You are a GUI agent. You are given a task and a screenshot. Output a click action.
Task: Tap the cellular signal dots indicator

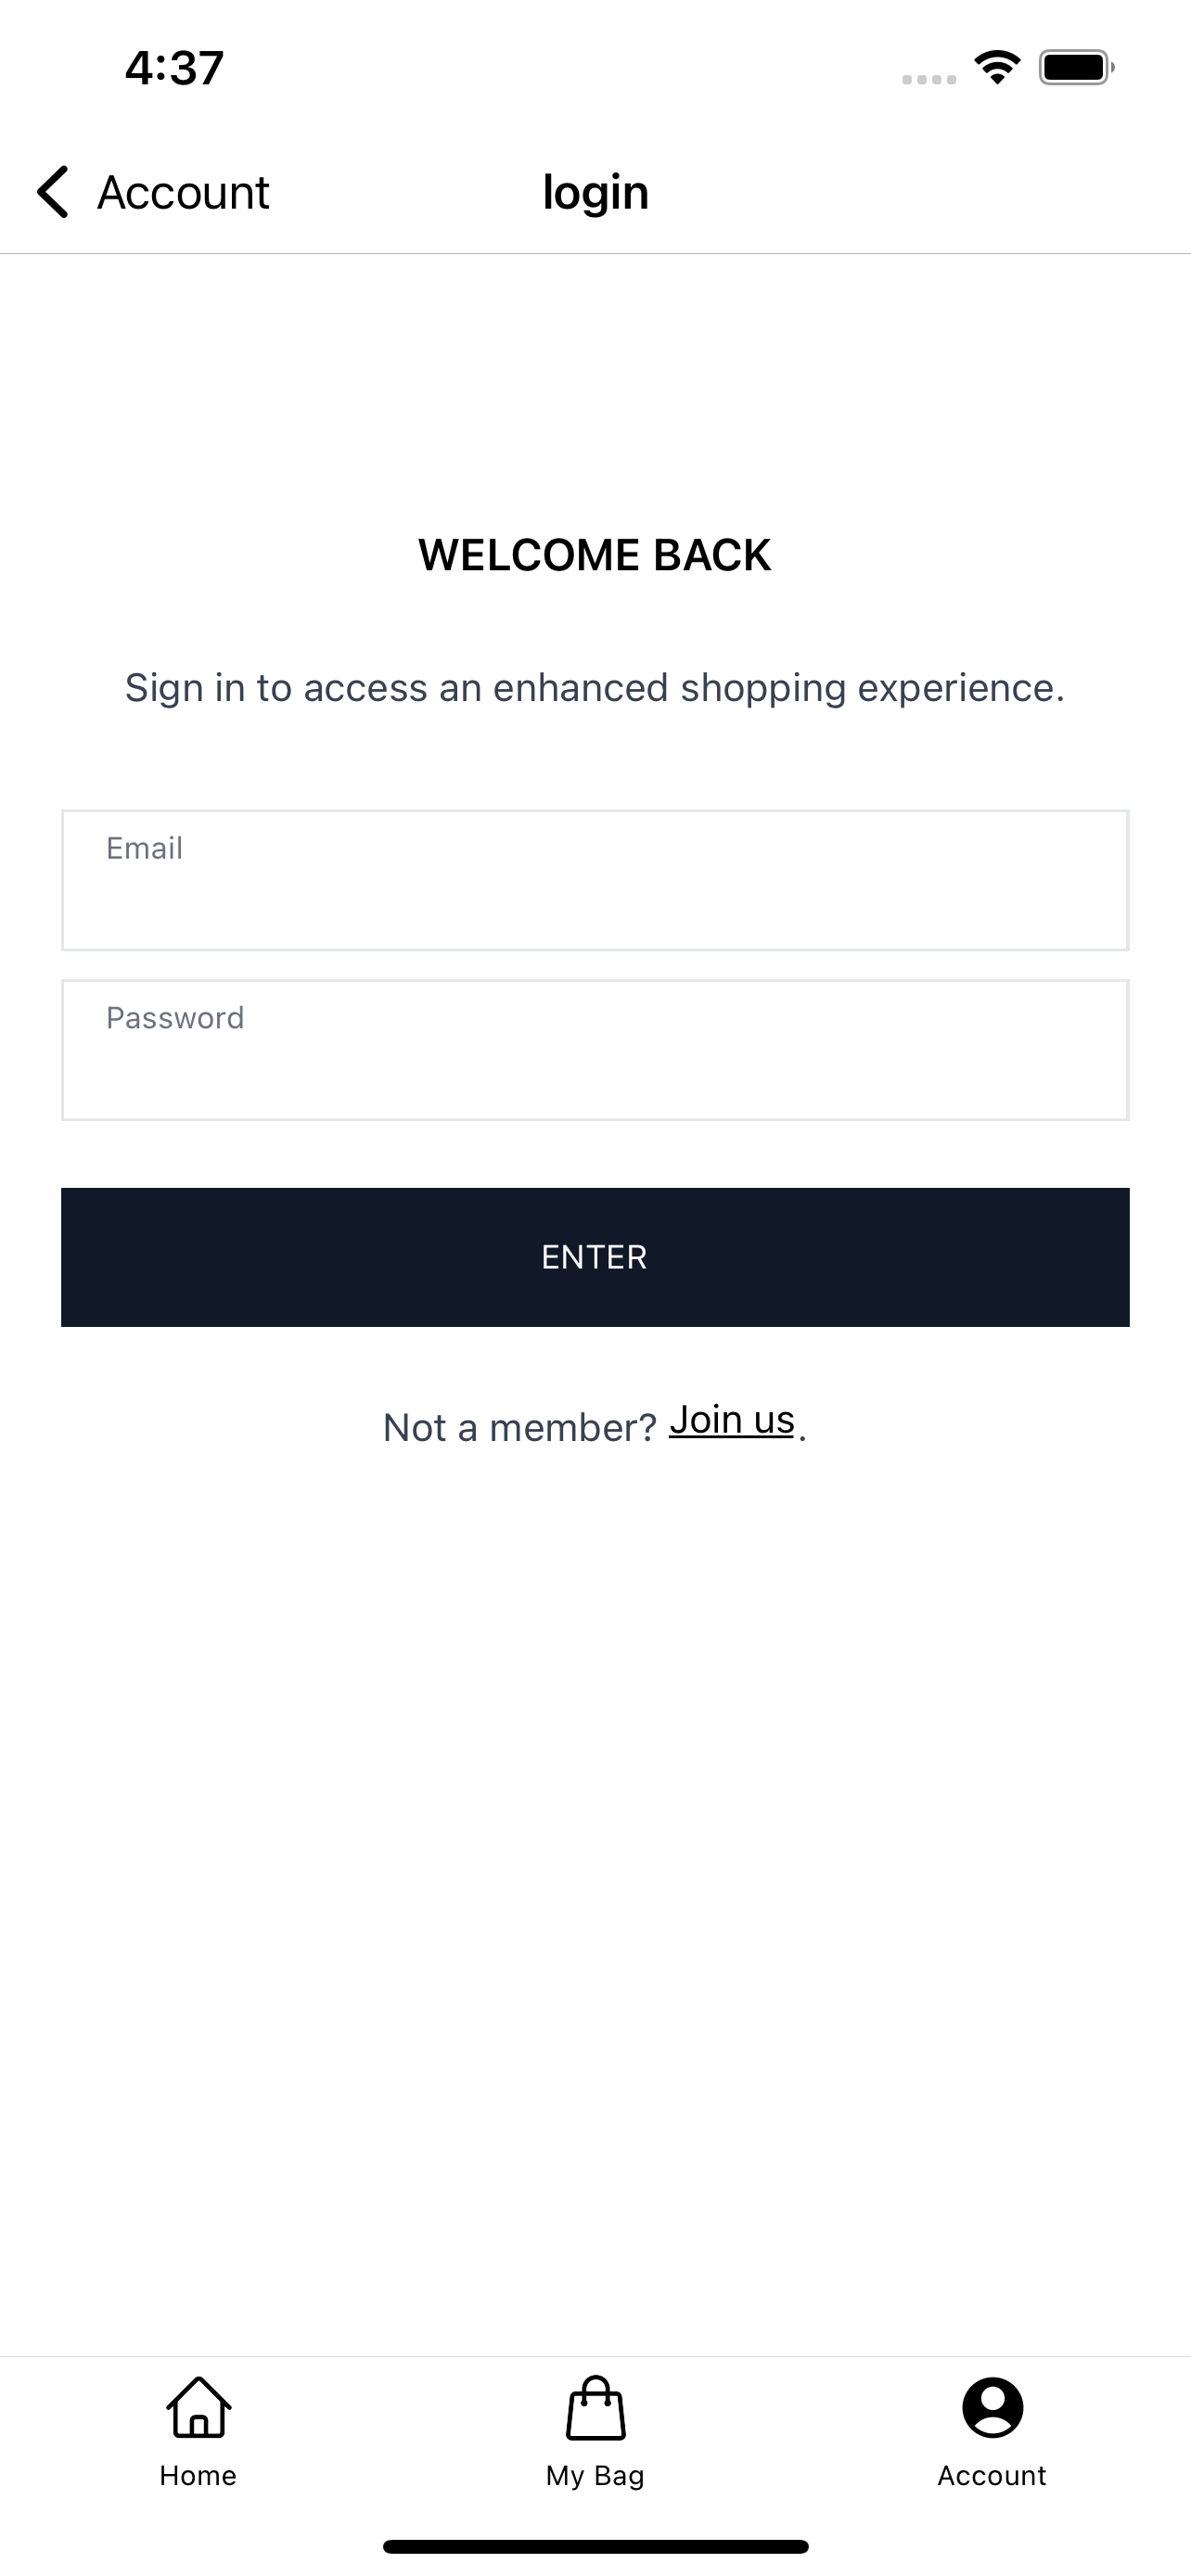pos(929,79)
